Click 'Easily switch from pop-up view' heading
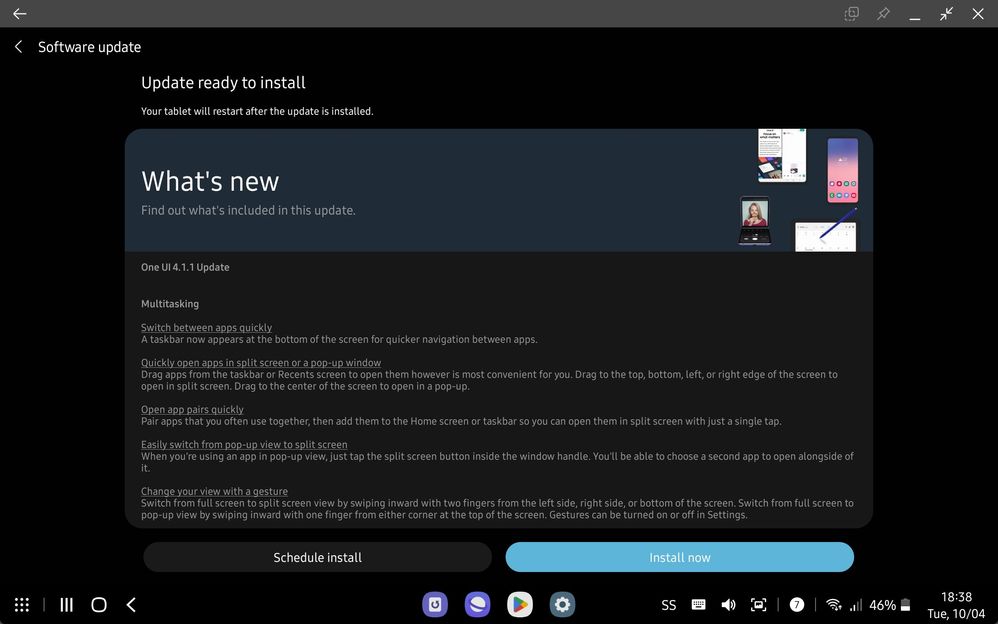Image resolution: width=998 pixels, height=624 pixels. tap(244, 444)
